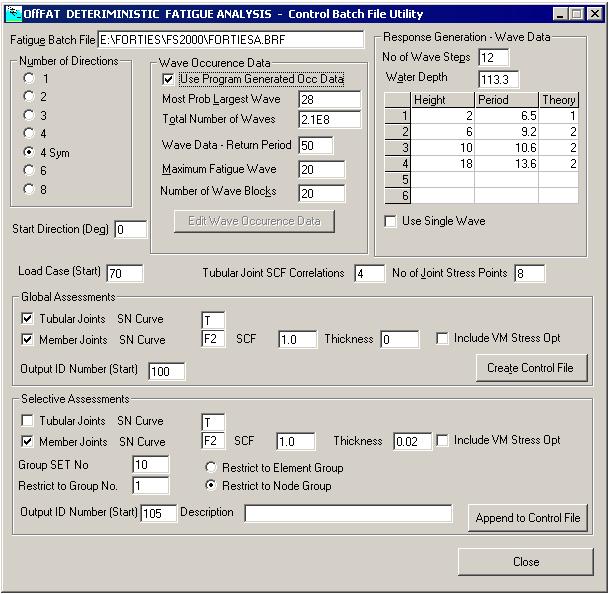Toggle Global Member Joints checkbox
This screenshot has height=594, width=609.
[x=27, y=340]
